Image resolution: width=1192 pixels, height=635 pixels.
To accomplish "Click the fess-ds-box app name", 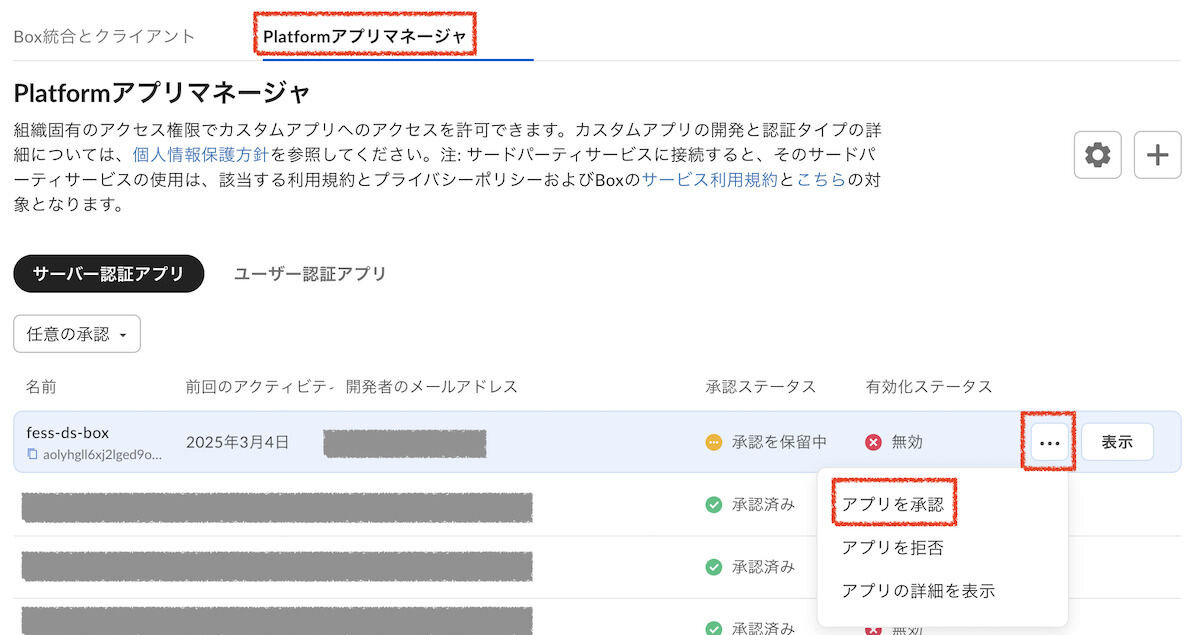I will click(x=68, y=433).
